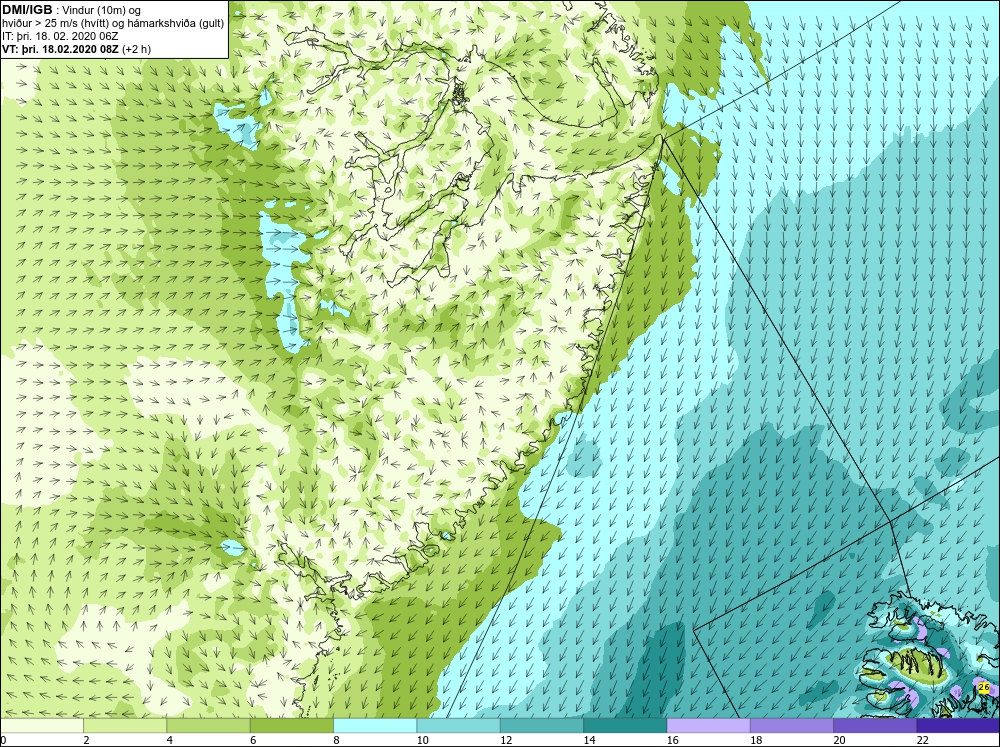
Task: Click the '(+2 h)' forecast offset text
Action: coord(136,48)
